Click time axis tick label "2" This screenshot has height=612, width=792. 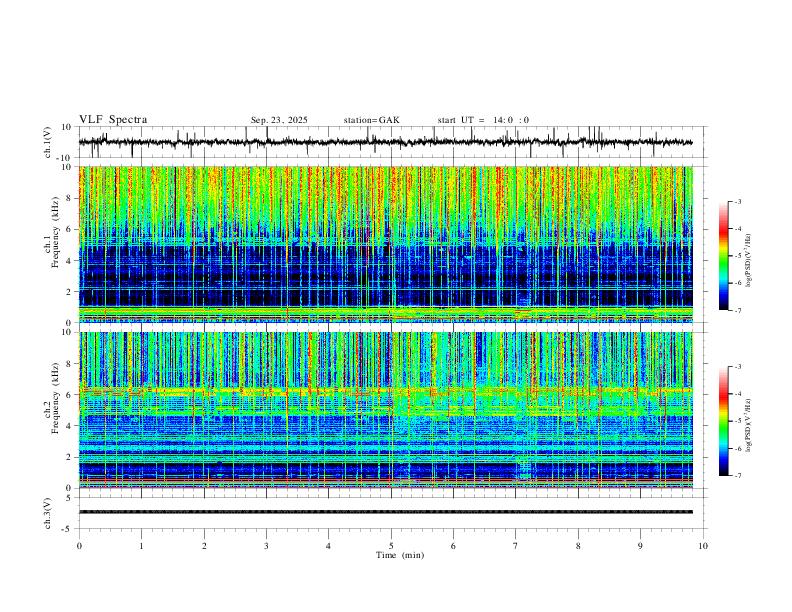(x=204, y=546)
